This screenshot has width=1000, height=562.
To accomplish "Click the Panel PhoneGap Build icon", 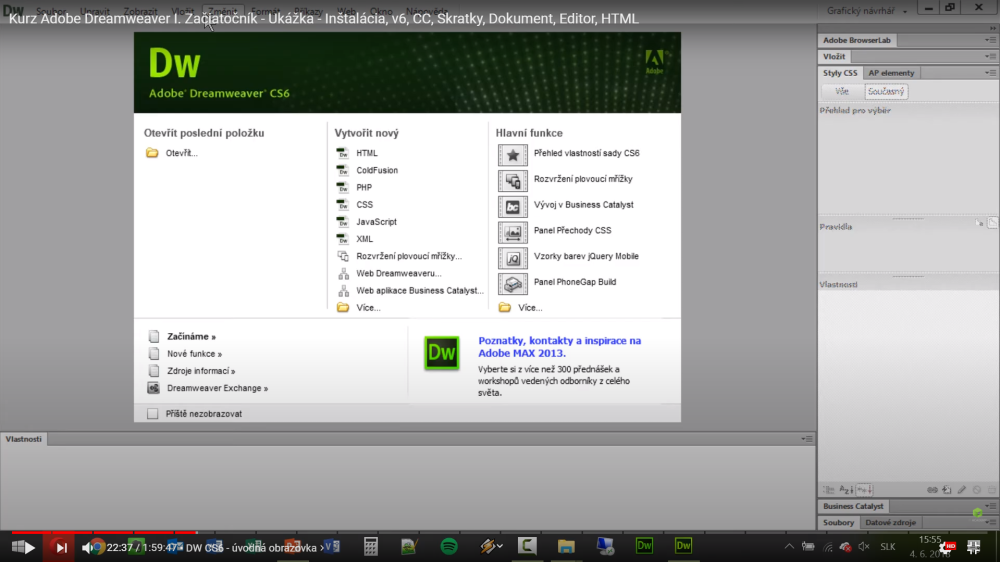I will (x=513, y=283).
